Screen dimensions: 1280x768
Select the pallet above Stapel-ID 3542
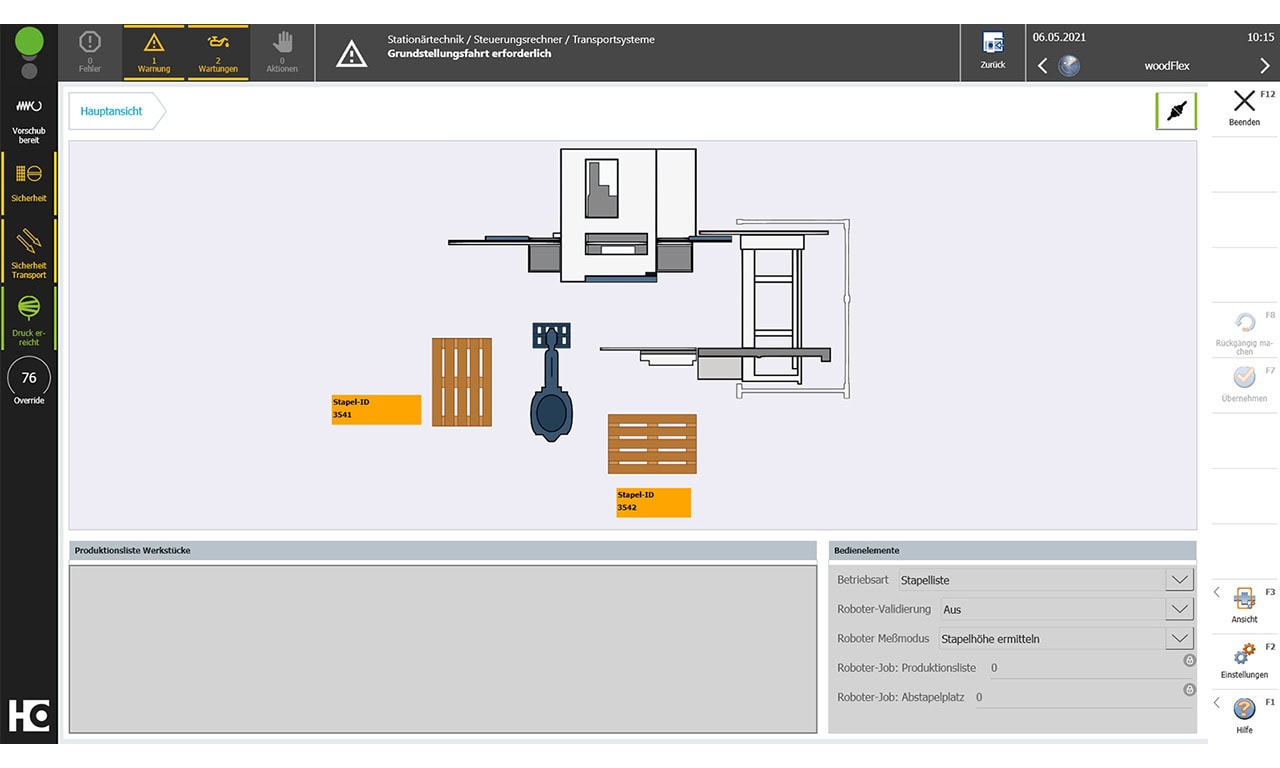coord(652,444)
